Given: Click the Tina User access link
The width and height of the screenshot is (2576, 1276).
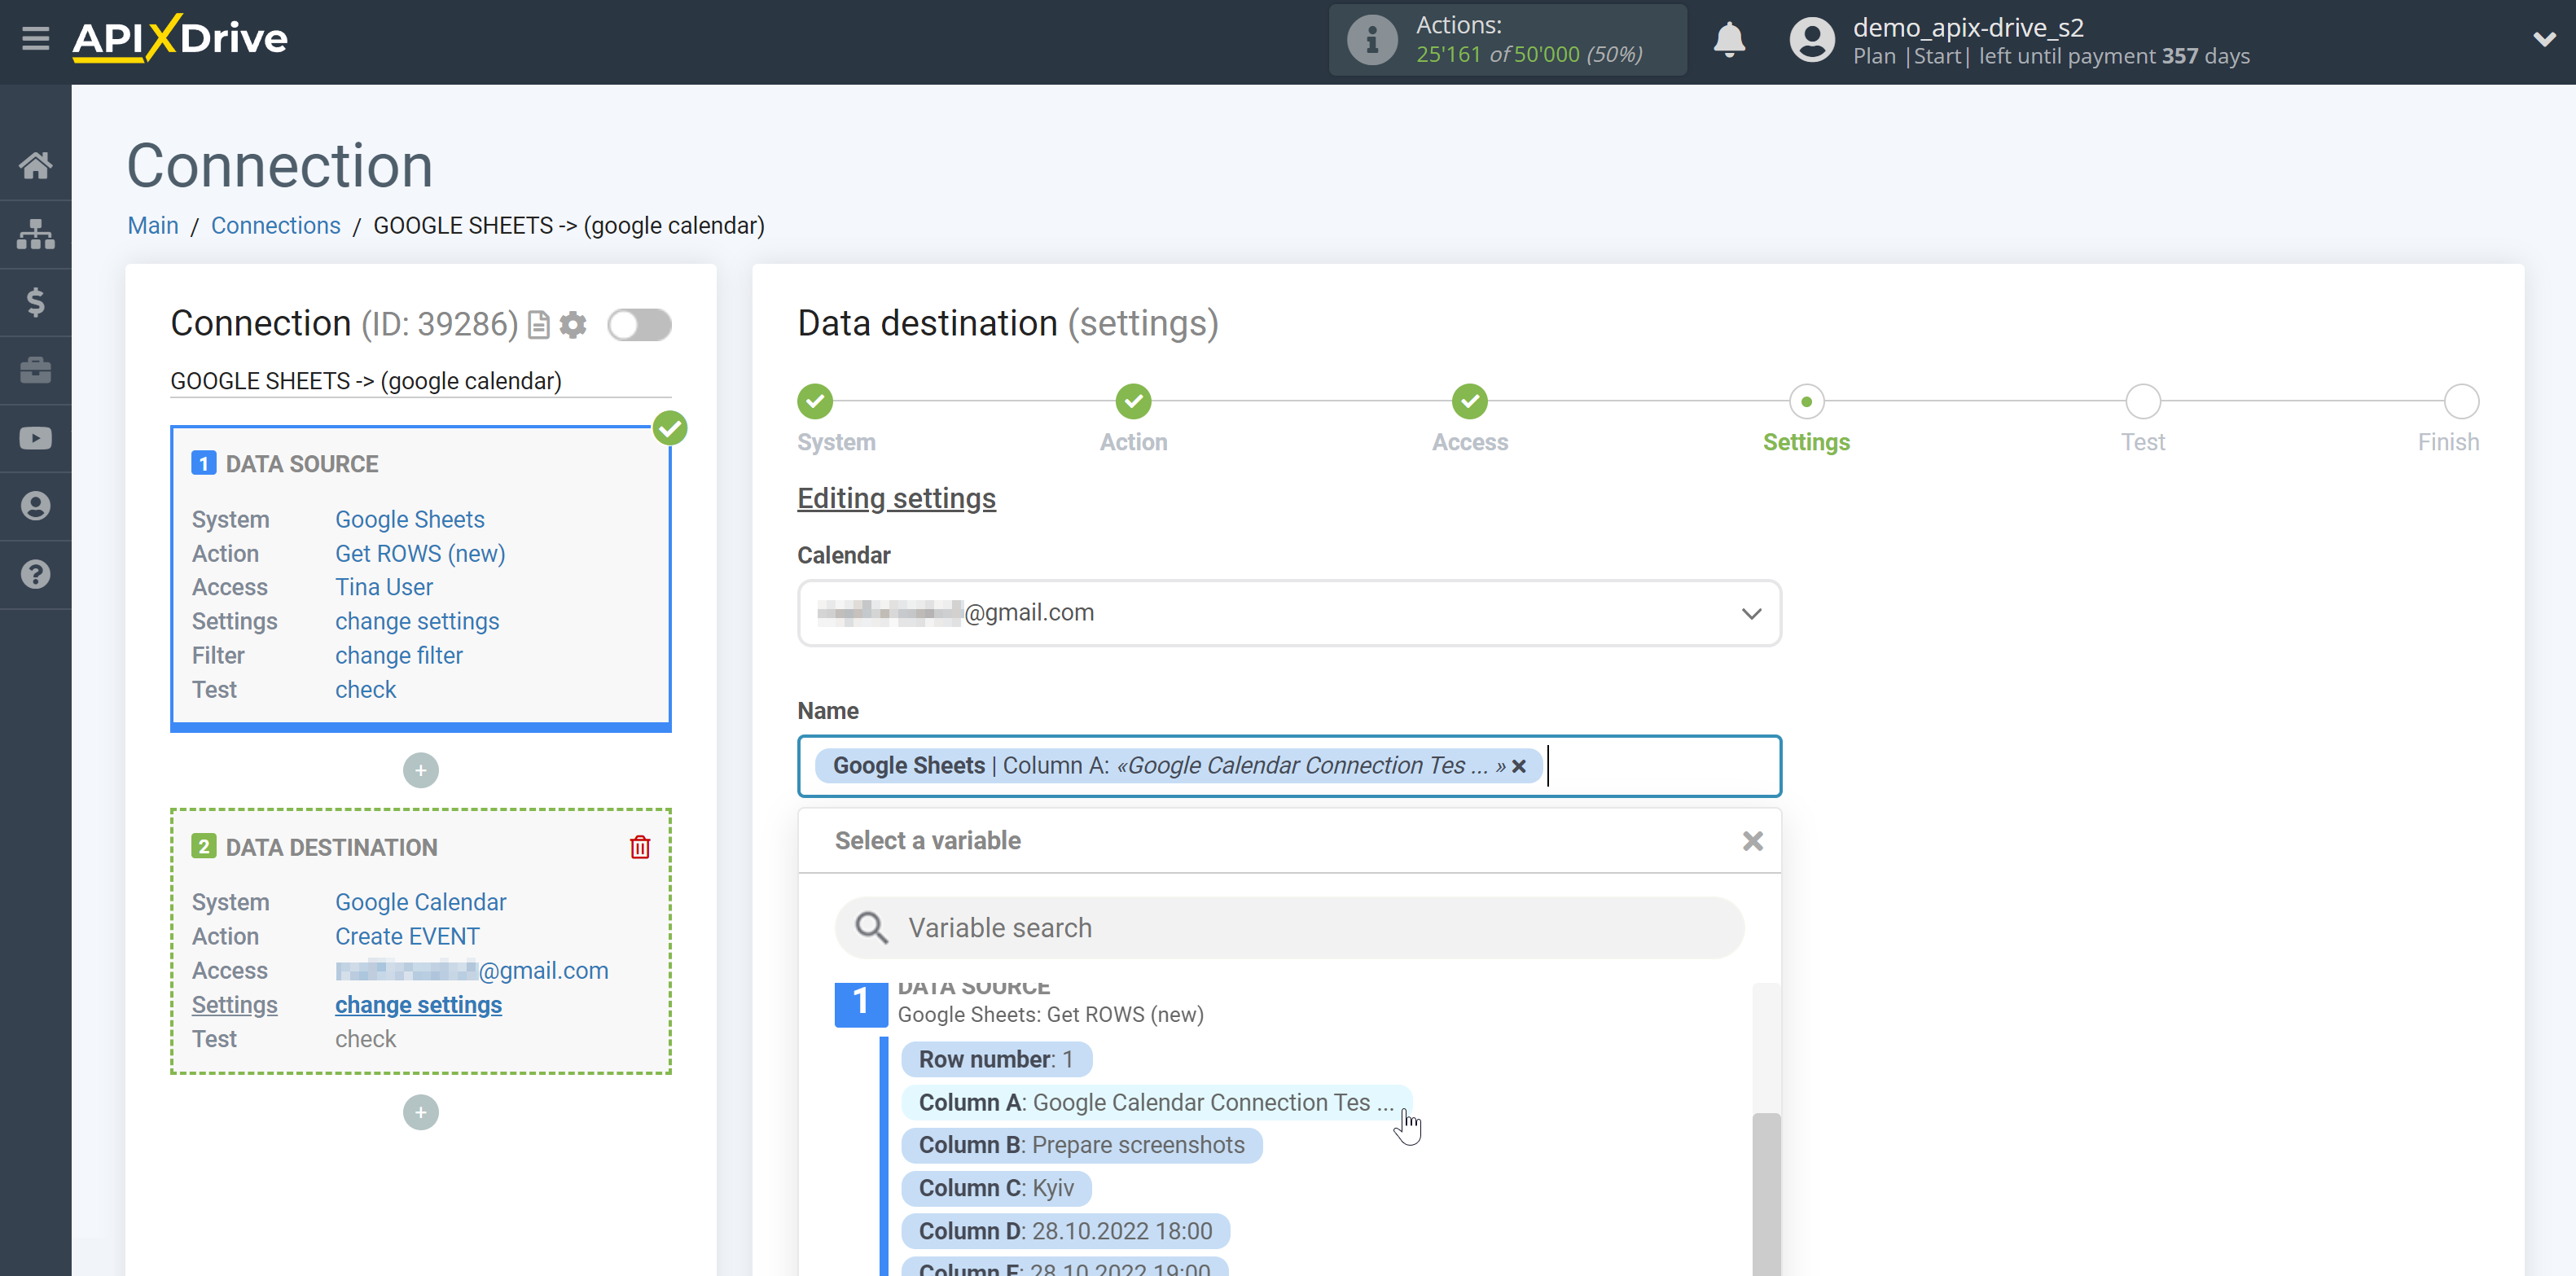Looking at the screenshot, I should coord(384,588).
